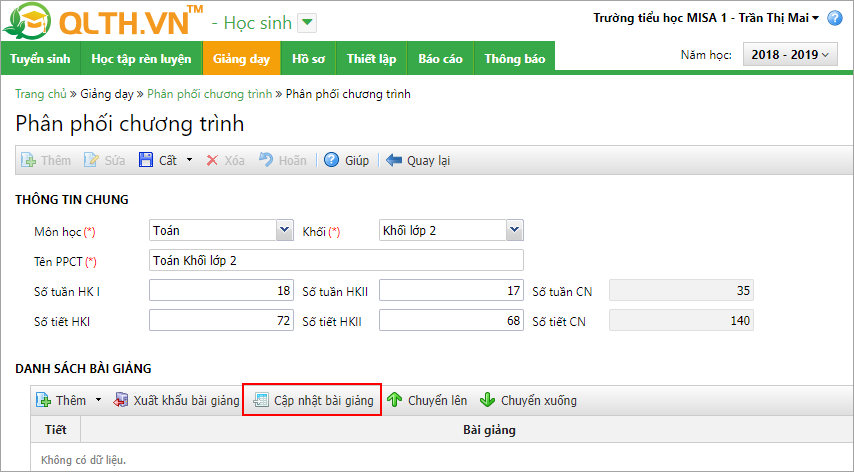Click the Cất save disk icon

[x=146, y=160]
